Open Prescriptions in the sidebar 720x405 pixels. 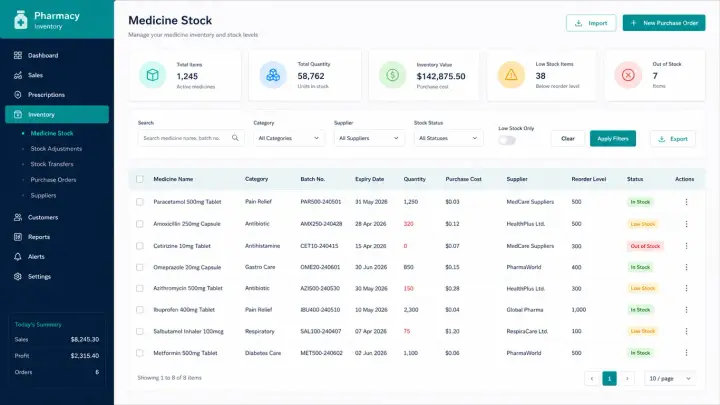pos(57,95)
